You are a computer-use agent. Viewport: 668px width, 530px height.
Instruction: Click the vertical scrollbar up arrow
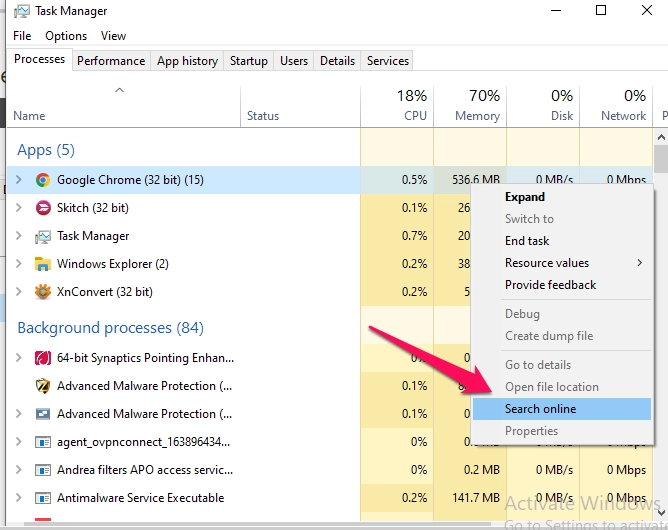click(661, 137)
